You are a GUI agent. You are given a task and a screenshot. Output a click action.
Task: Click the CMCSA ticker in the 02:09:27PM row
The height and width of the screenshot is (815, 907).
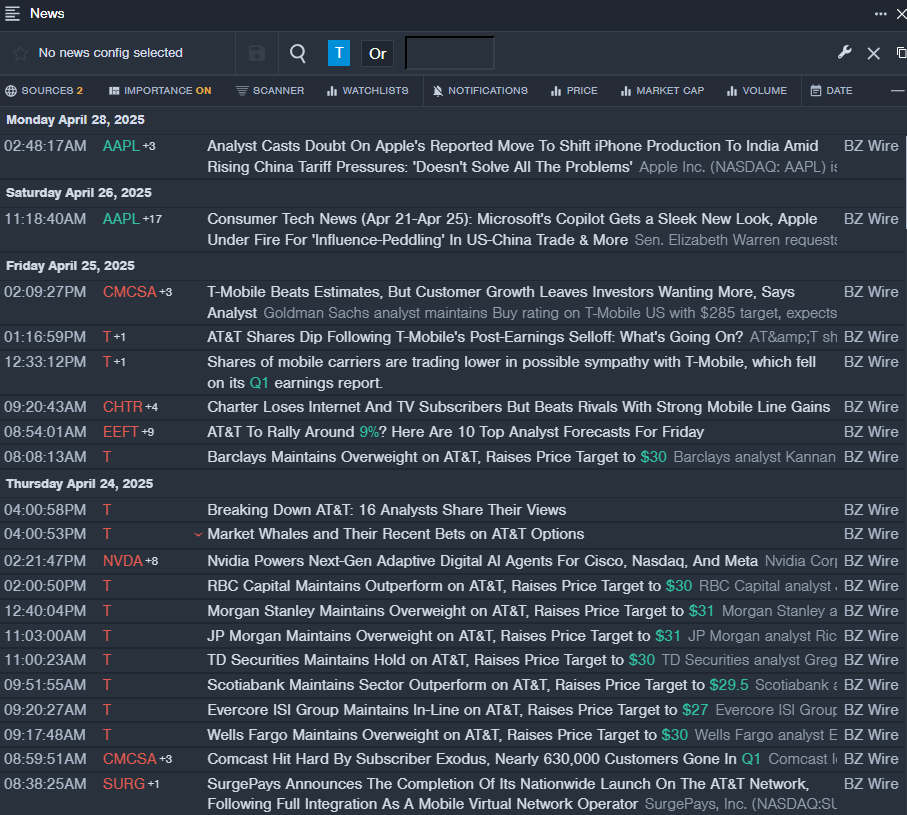click(130, 292)
